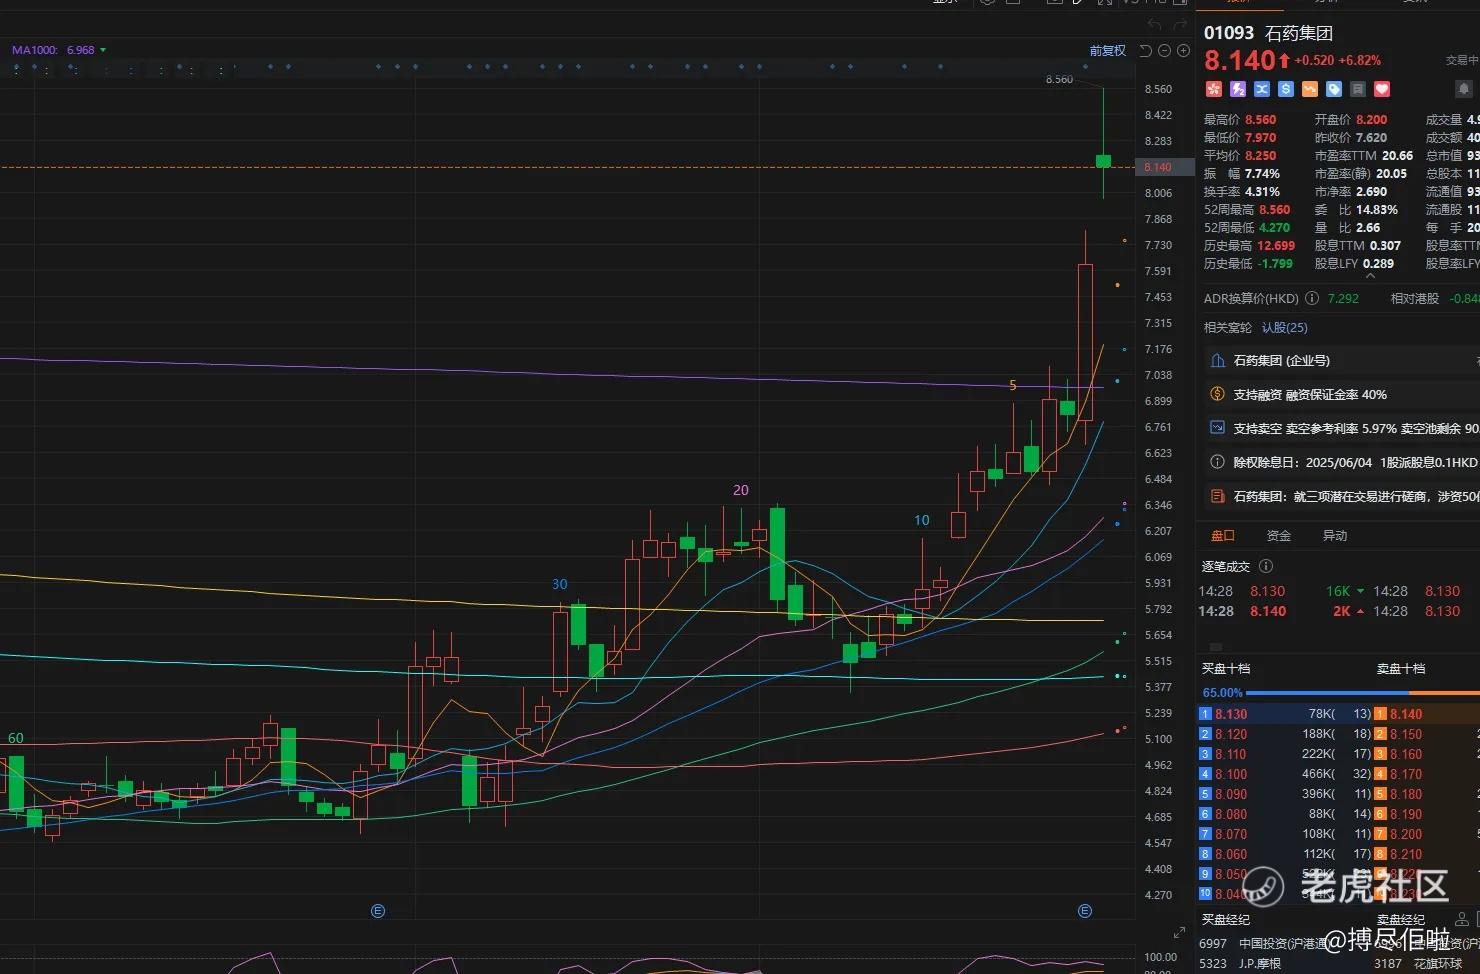This screenshot has width=1480, height=974.
Task: Click the latest green candlestick at 8.140
Action: point(1103,161)
